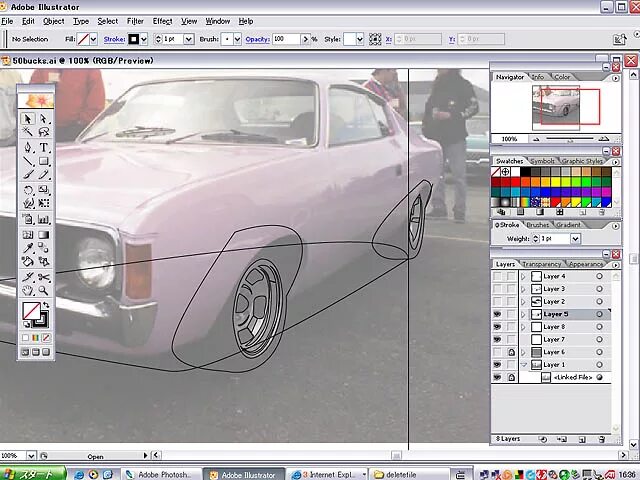
Task: Select the Blend tool
Action: 44,248
